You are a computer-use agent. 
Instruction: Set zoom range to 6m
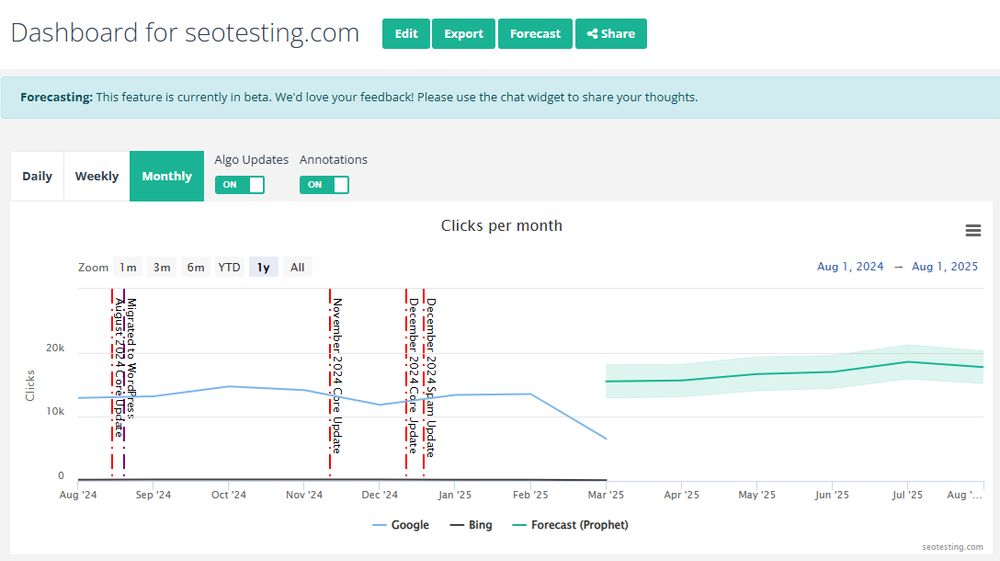point(196,267)
